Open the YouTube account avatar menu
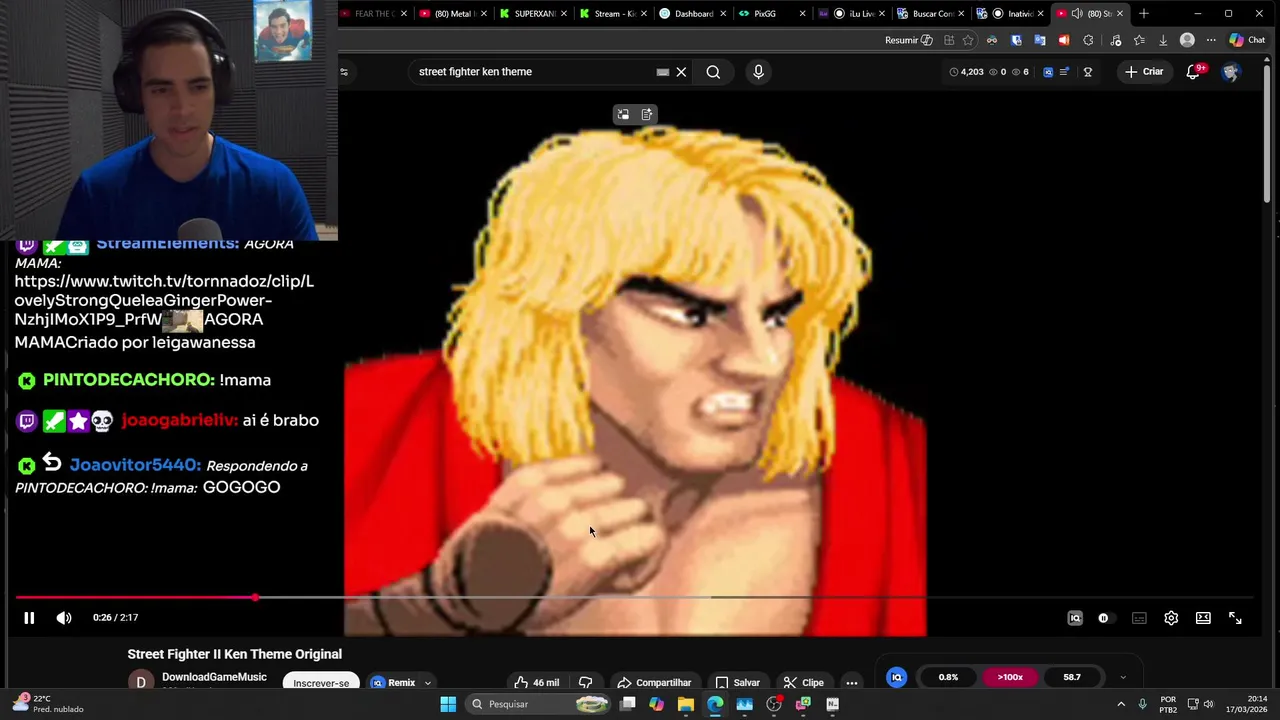 1231,72
